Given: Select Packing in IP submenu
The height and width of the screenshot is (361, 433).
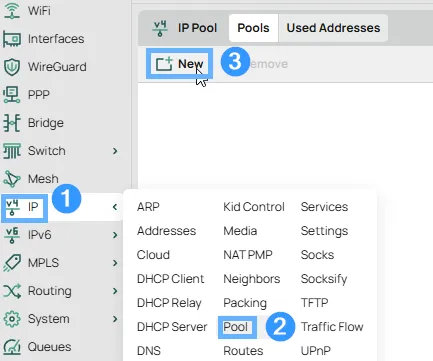Looking at the screenshot, I should point(245,303).
